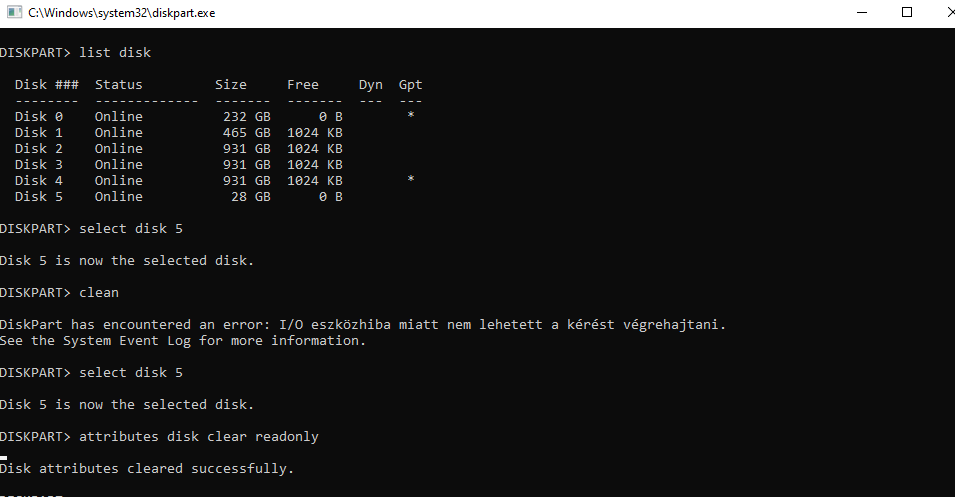Click the diskpart.exe title bar icon
The height and width of the screenshot is (497, 955).
coord(13,13)
